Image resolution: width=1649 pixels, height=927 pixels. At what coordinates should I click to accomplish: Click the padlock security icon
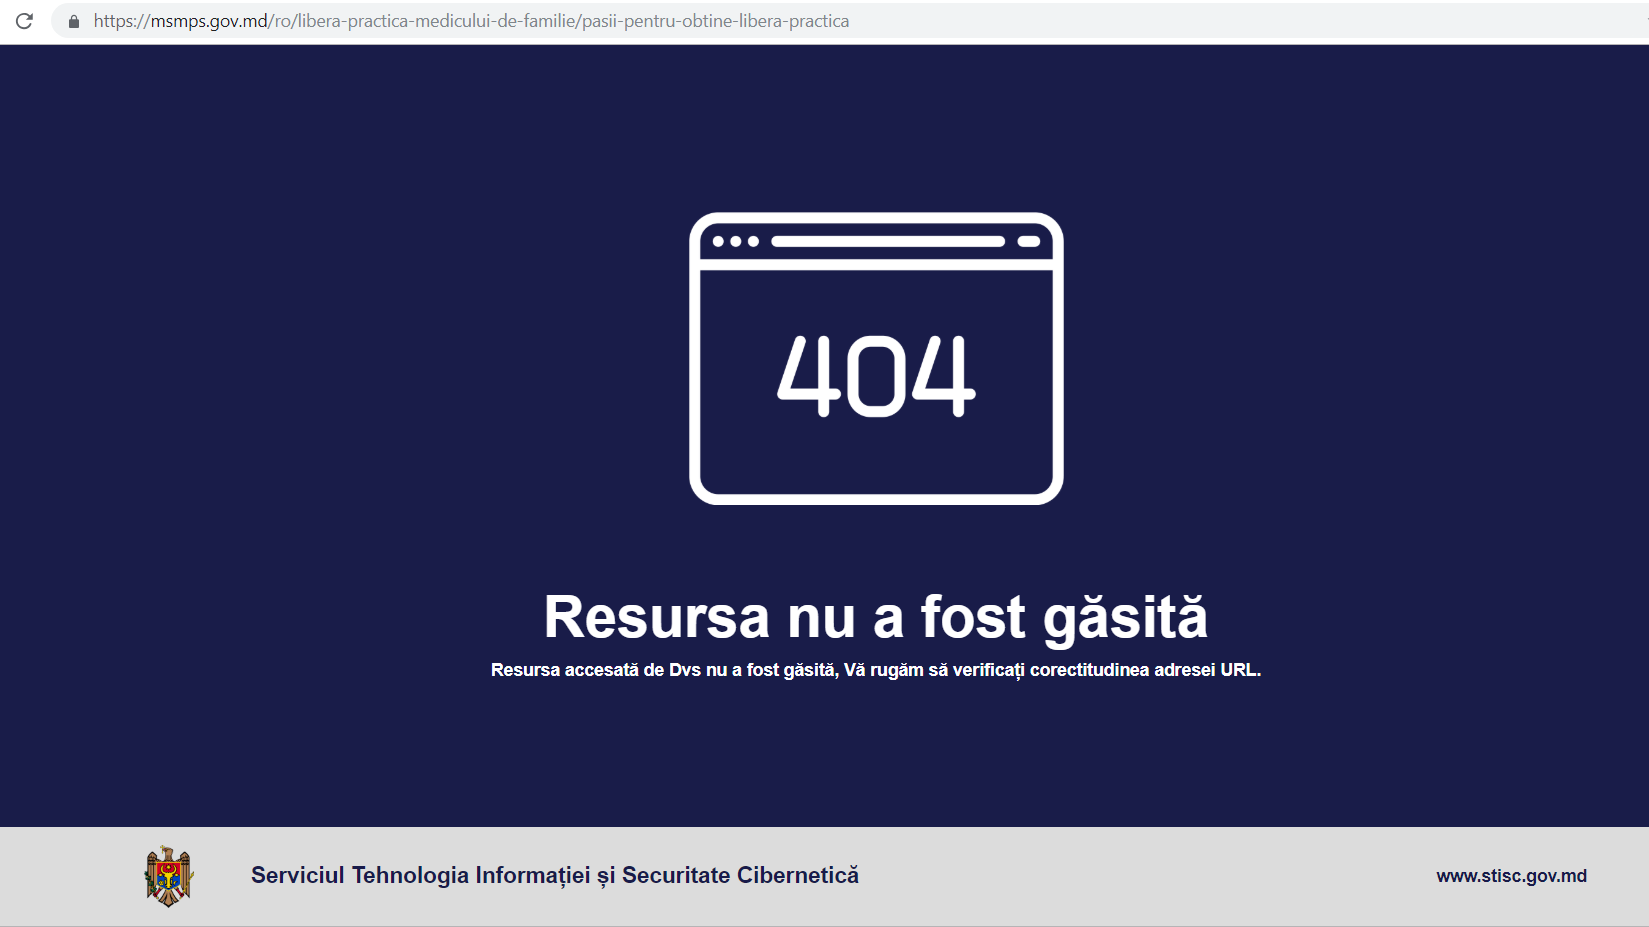tap(74, 21)
